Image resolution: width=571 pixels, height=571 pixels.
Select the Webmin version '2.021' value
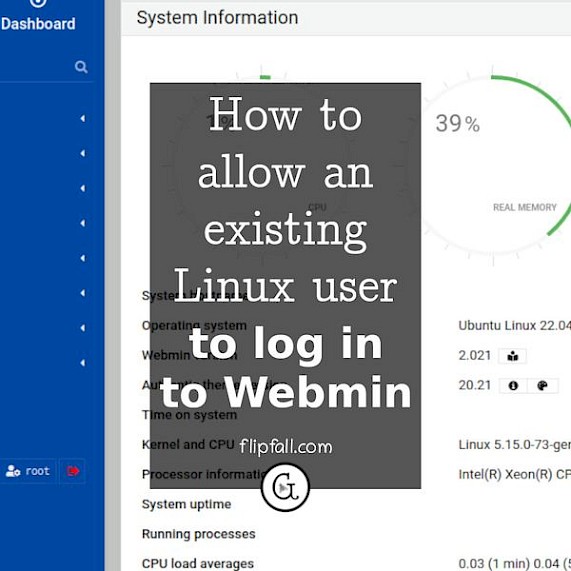click(x=475, y=355)
